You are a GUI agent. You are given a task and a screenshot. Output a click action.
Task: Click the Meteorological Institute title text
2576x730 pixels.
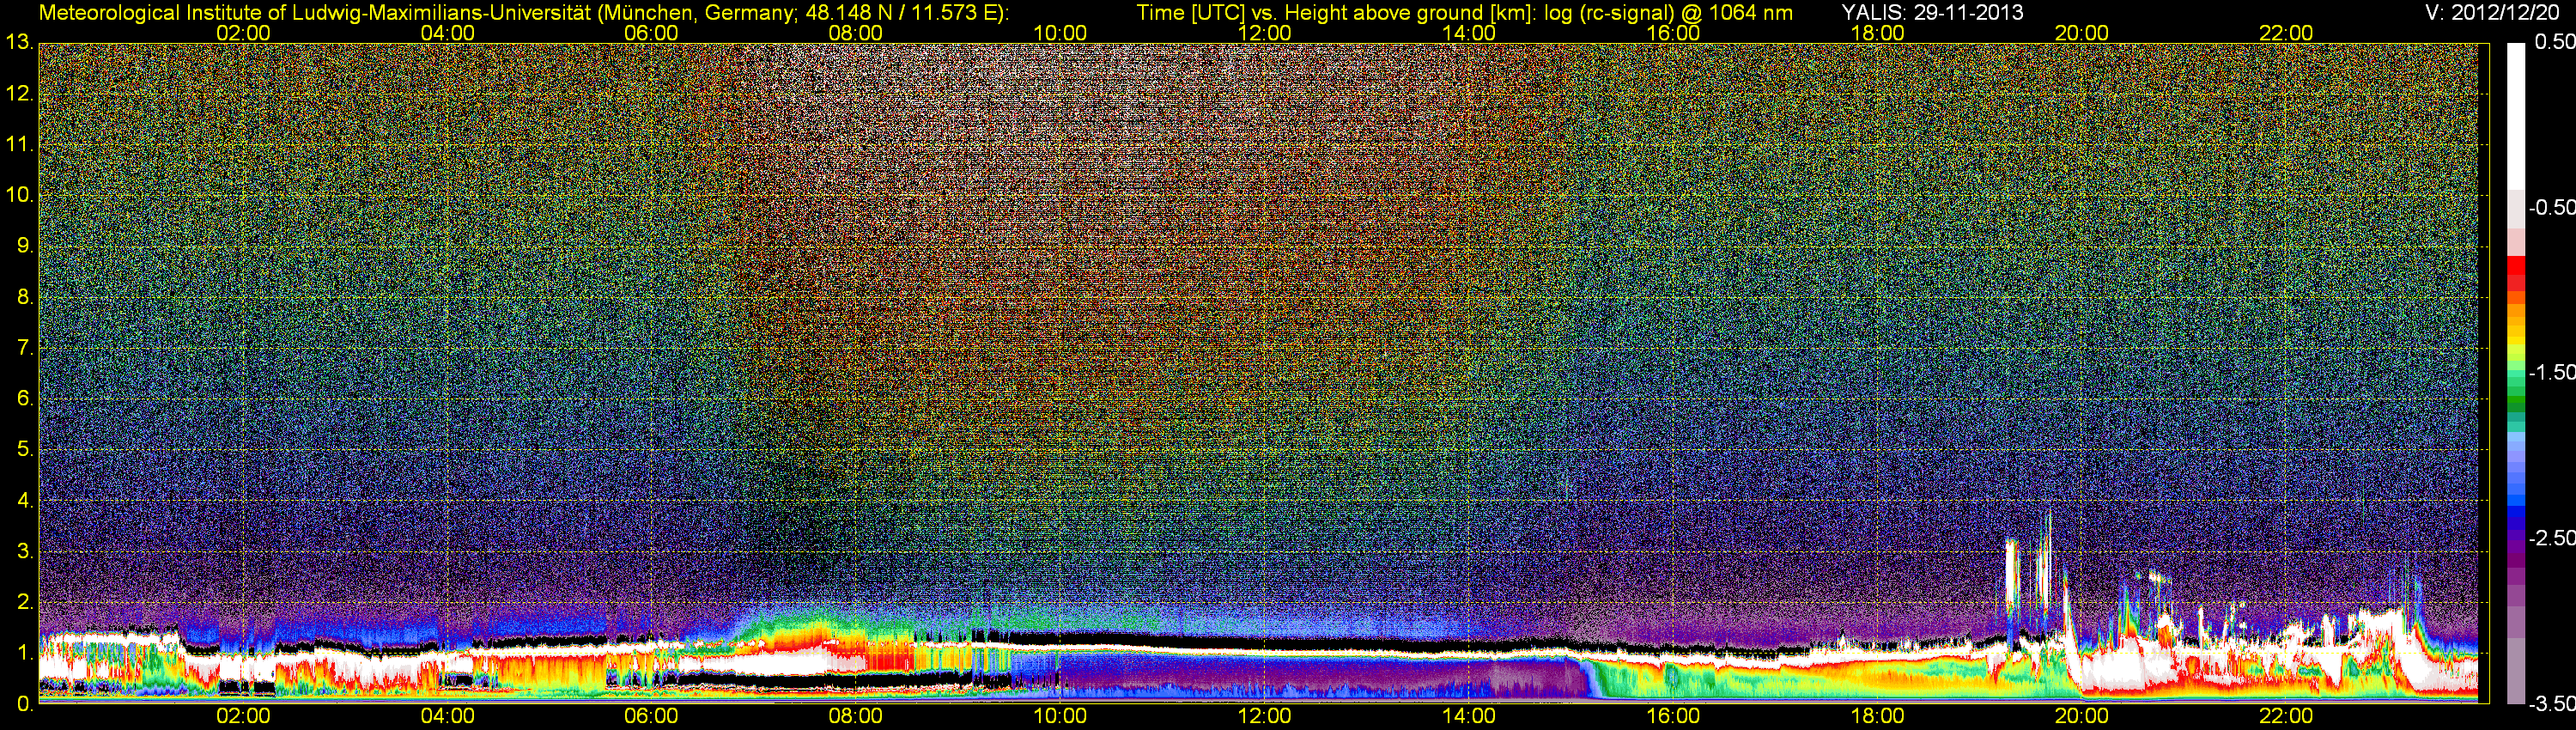[523, 13]
